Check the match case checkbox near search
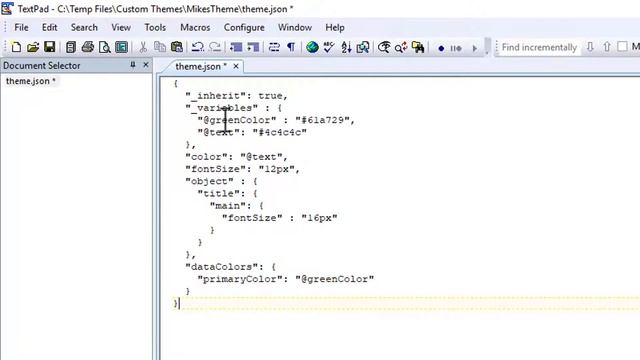Viewport: 640px width, 360px height. (622, 47)
